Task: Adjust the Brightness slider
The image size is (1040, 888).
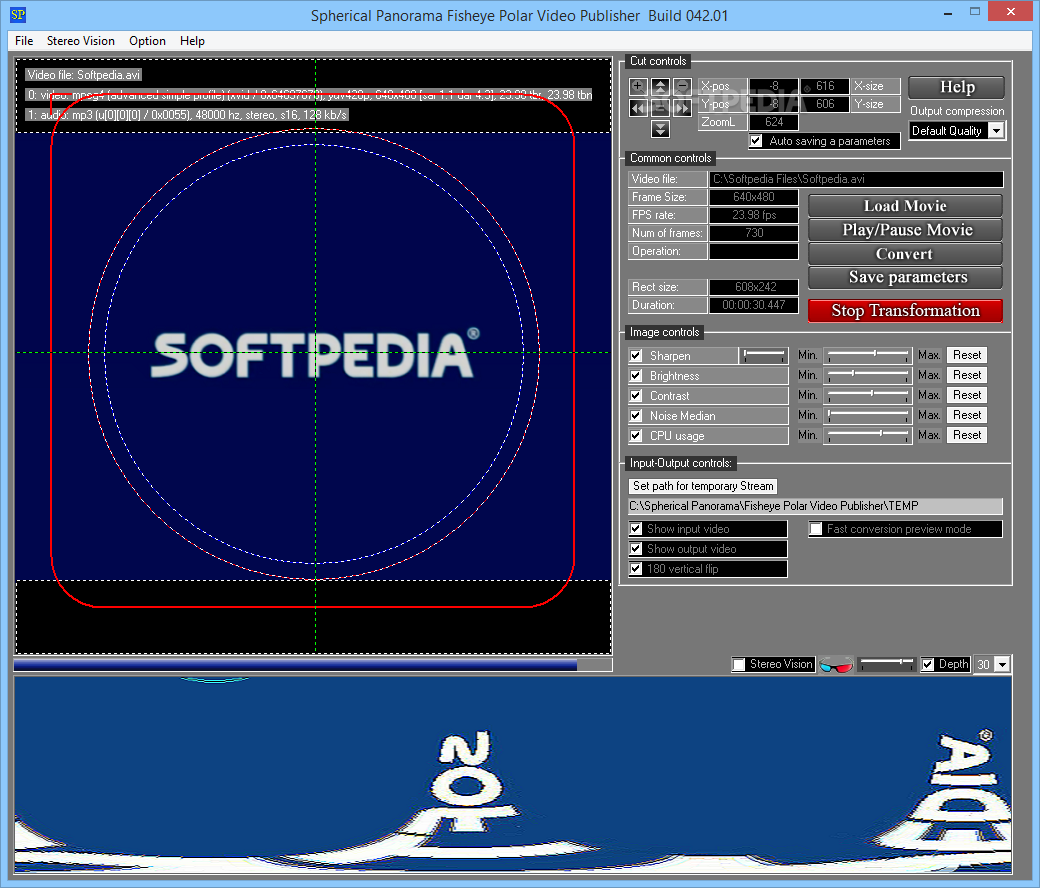Action: 868,375
